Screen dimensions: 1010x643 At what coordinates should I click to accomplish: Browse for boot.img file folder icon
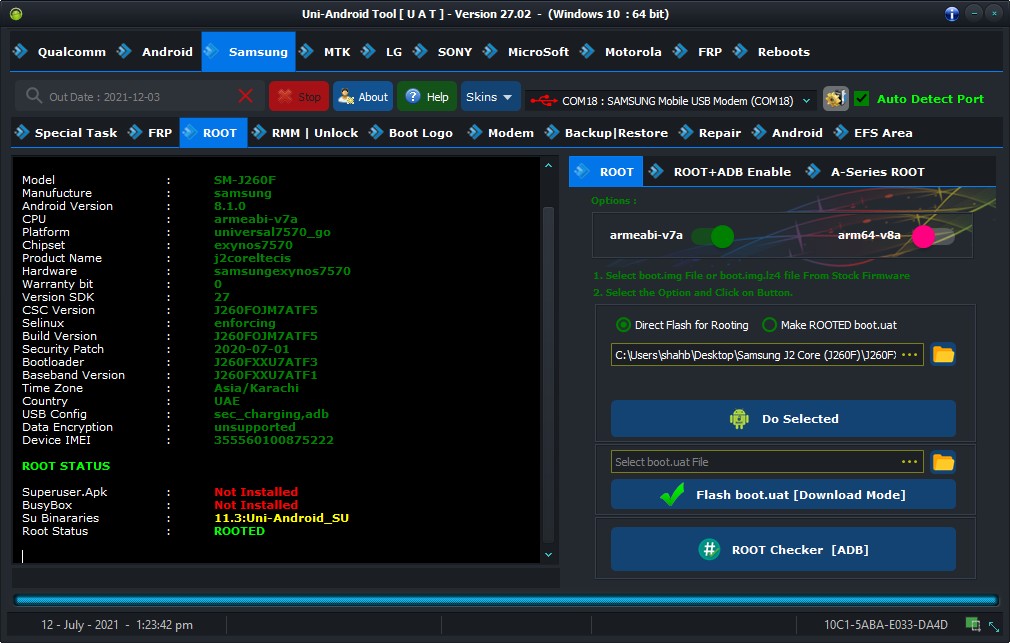tap(943, 354)
